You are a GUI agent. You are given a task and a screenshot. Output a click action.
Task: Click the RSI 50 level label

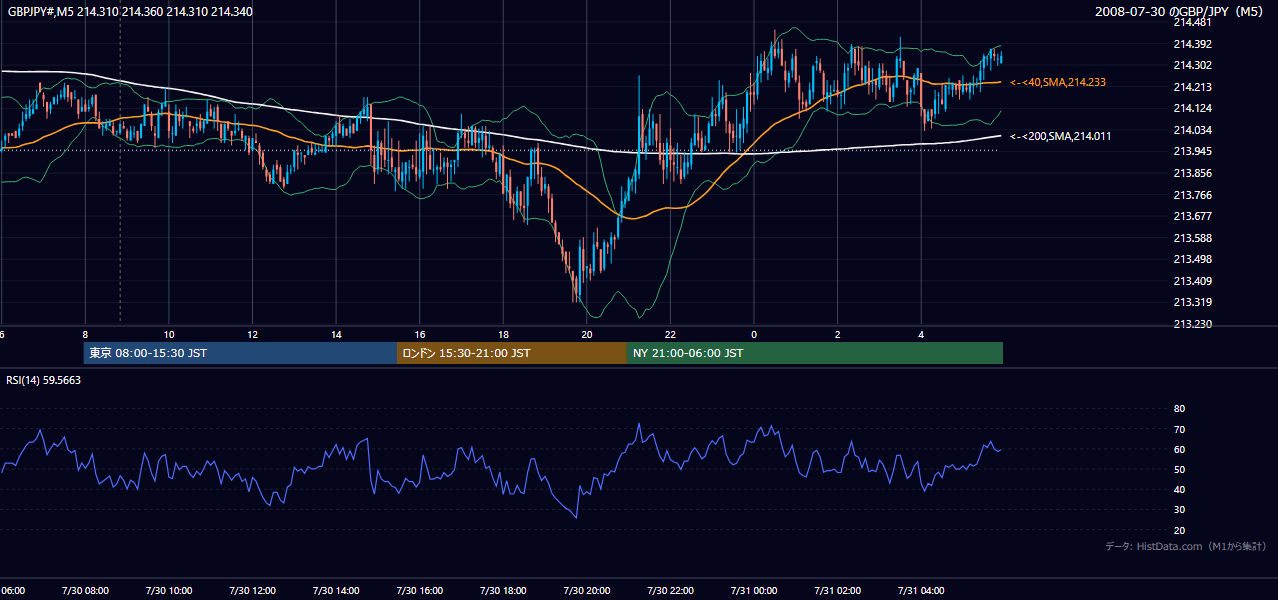[1179, 469]
